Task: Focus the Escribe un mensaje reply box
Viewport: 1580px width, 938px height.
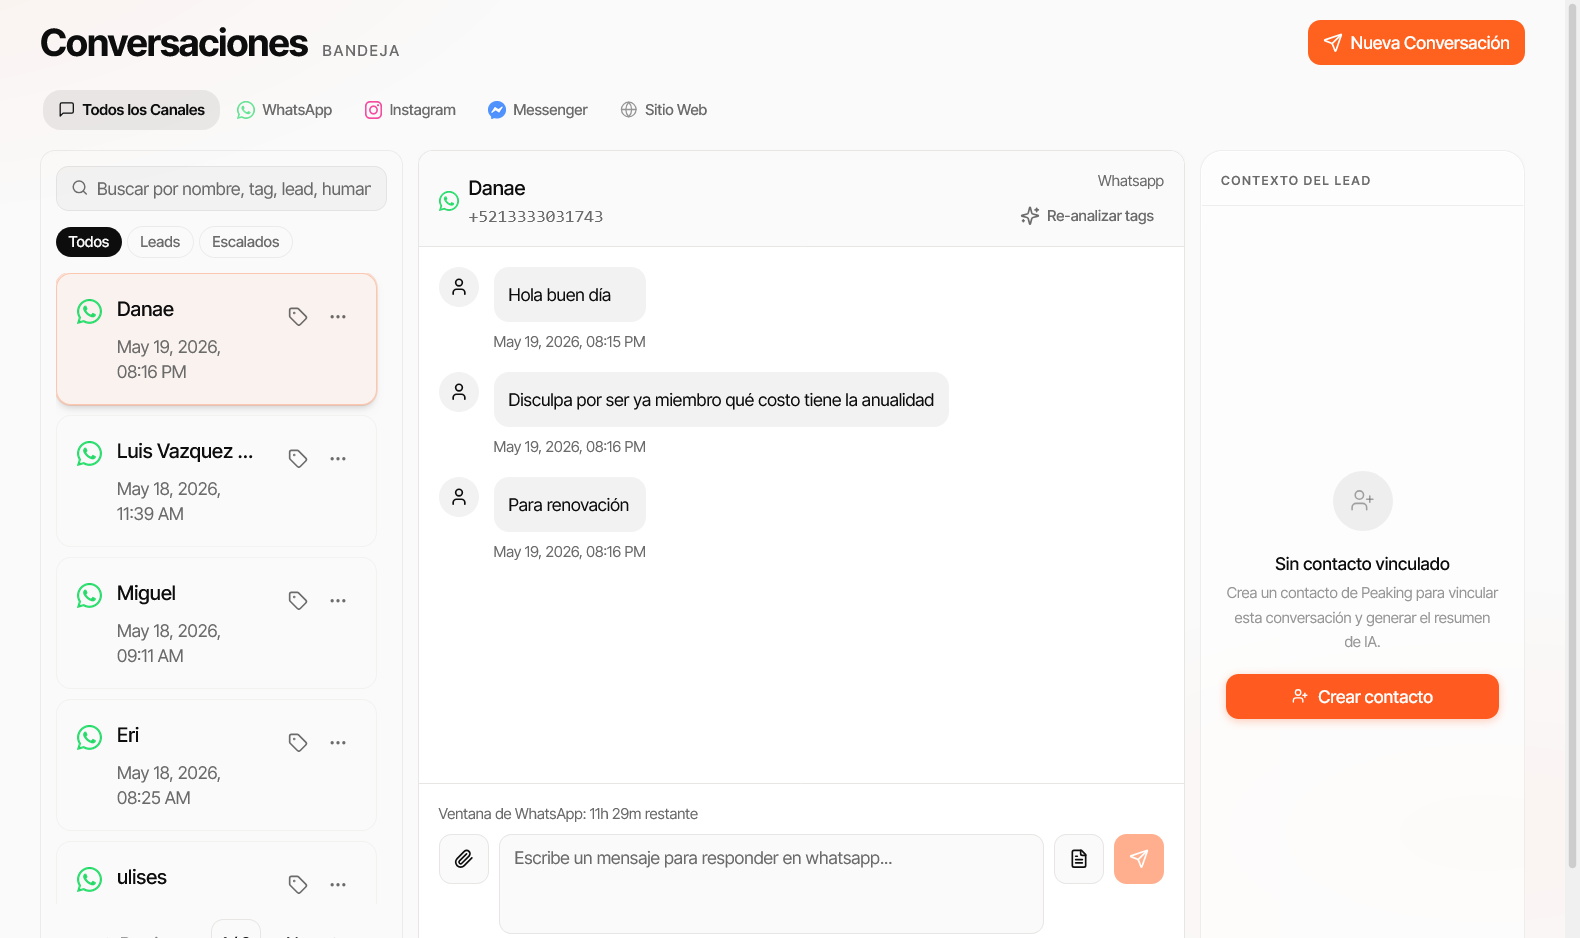Action: (x=771, y=884)
